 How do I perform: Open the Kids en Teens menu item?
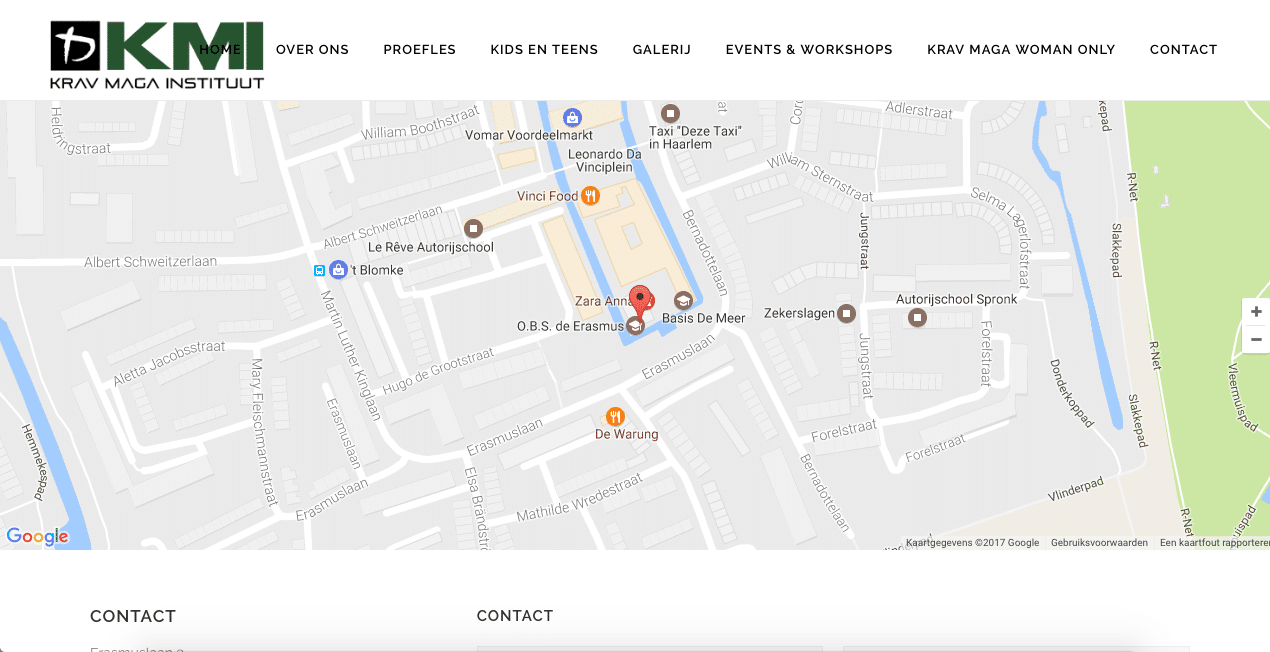[x=544, y=50]
